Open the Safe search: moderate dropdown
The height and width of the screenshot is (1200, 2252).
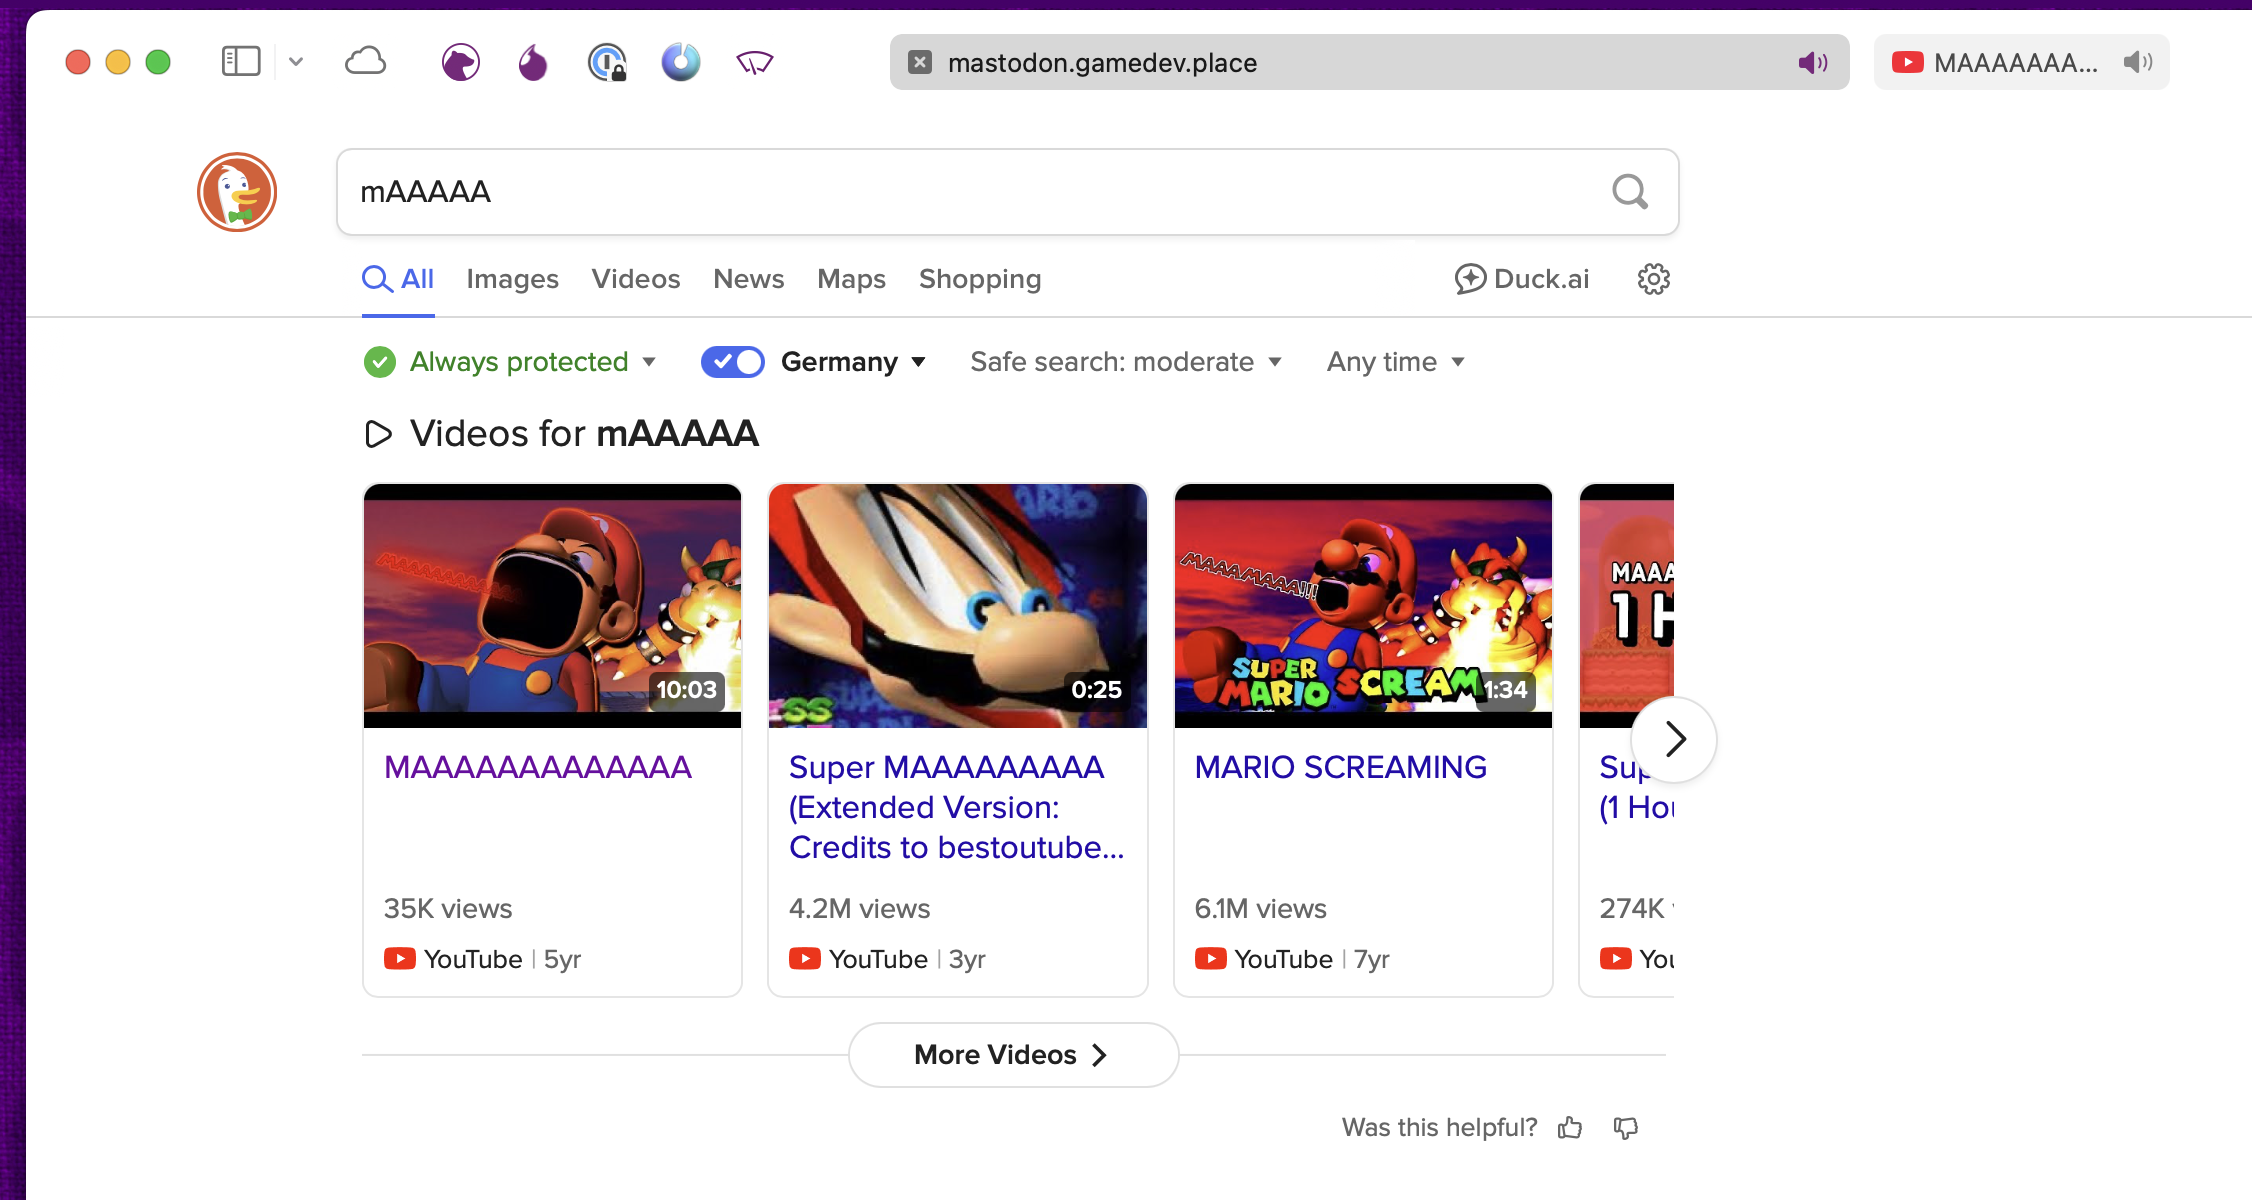[1126, 362]
